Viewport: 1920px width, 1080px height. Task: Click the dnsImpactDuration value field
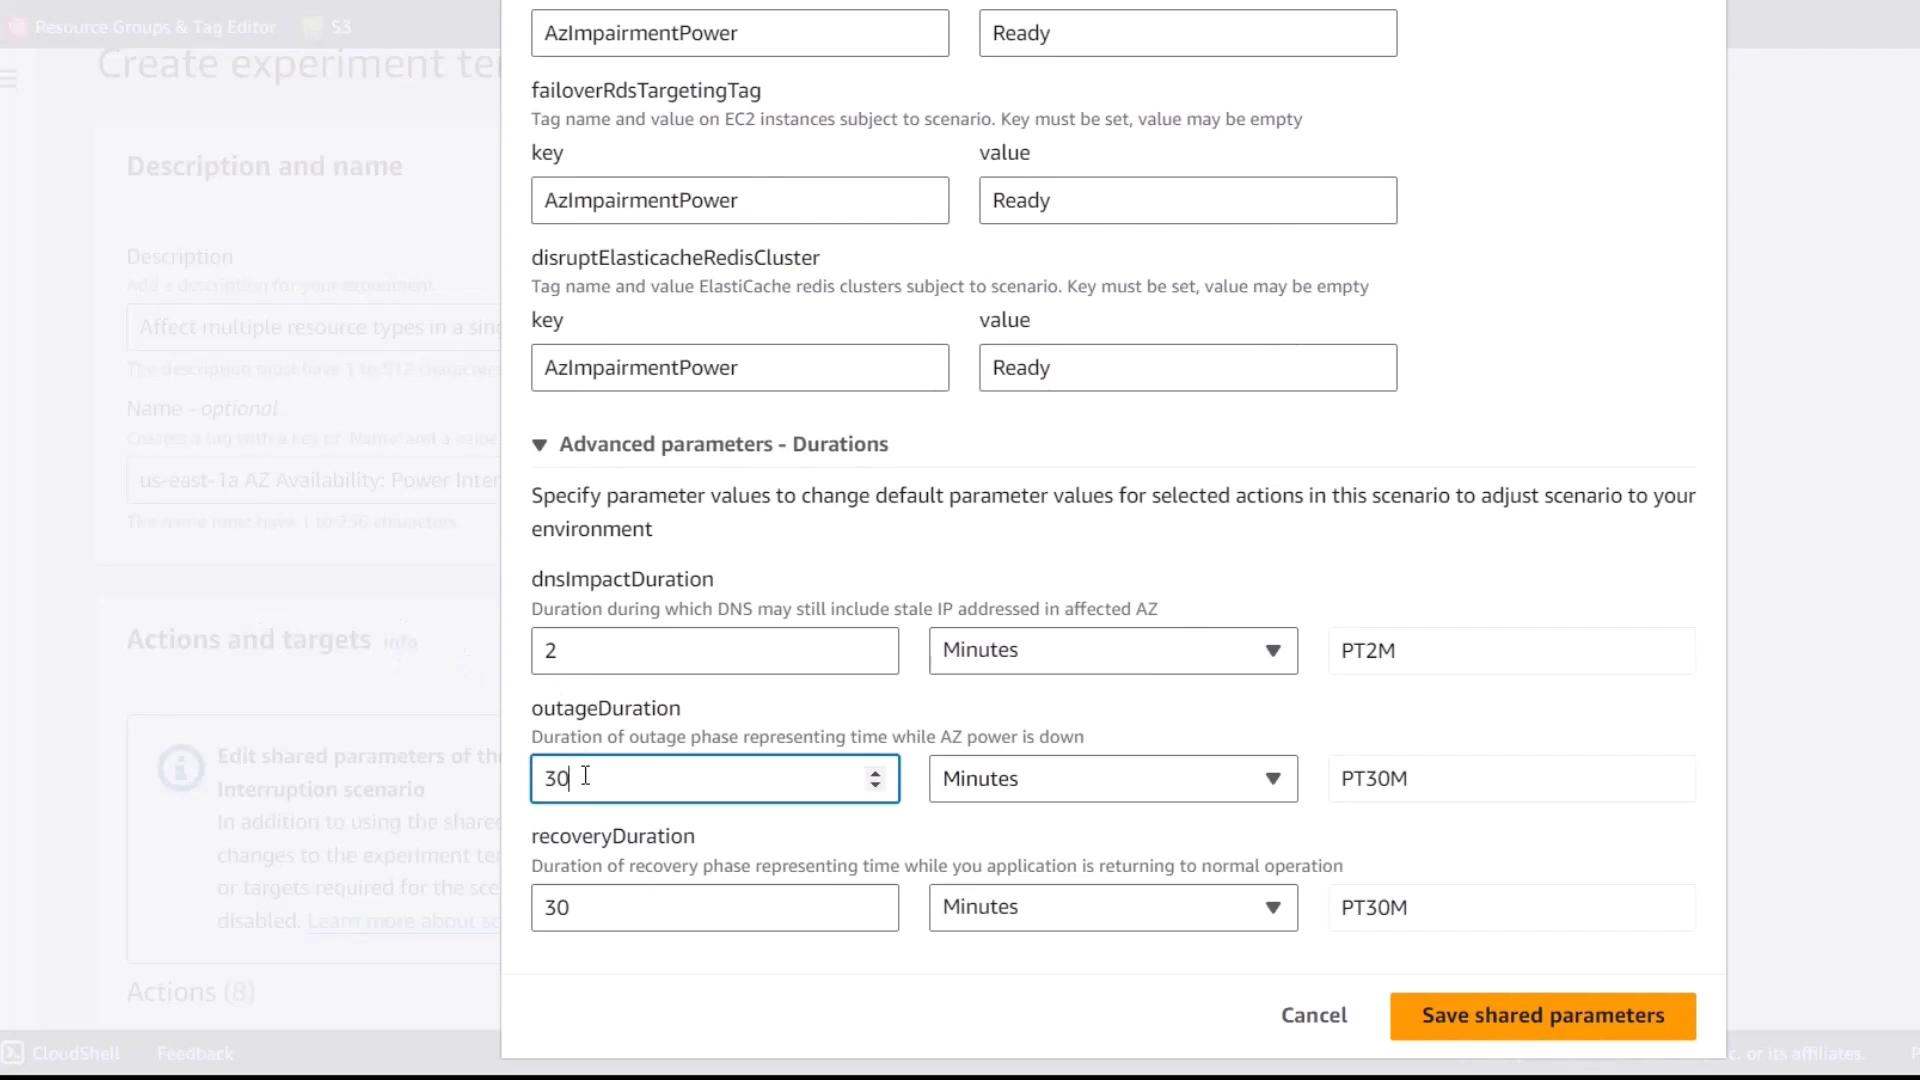714,651
